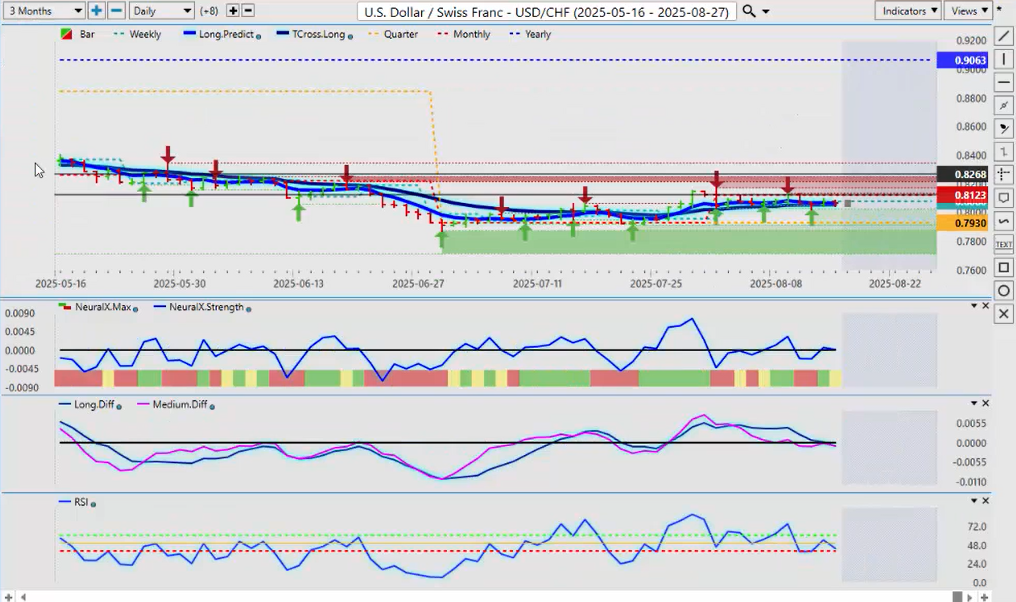
Task: Close the NeuralX indicator panel
Action: point(986,306)
